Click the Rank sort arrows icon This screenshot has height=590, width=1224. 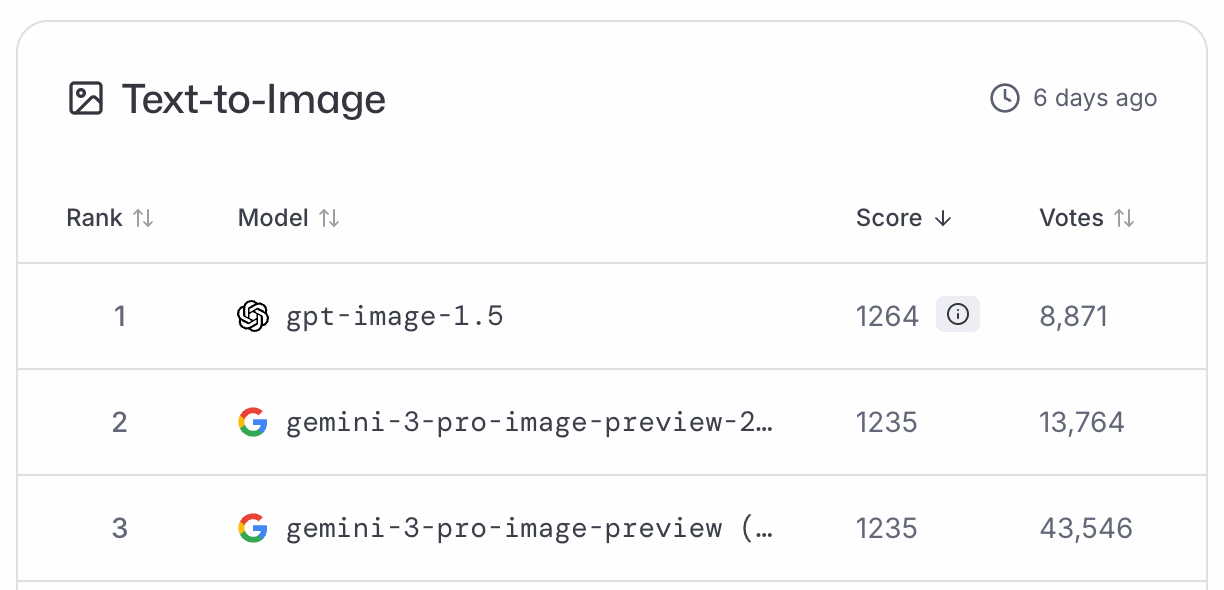[143, 218]
